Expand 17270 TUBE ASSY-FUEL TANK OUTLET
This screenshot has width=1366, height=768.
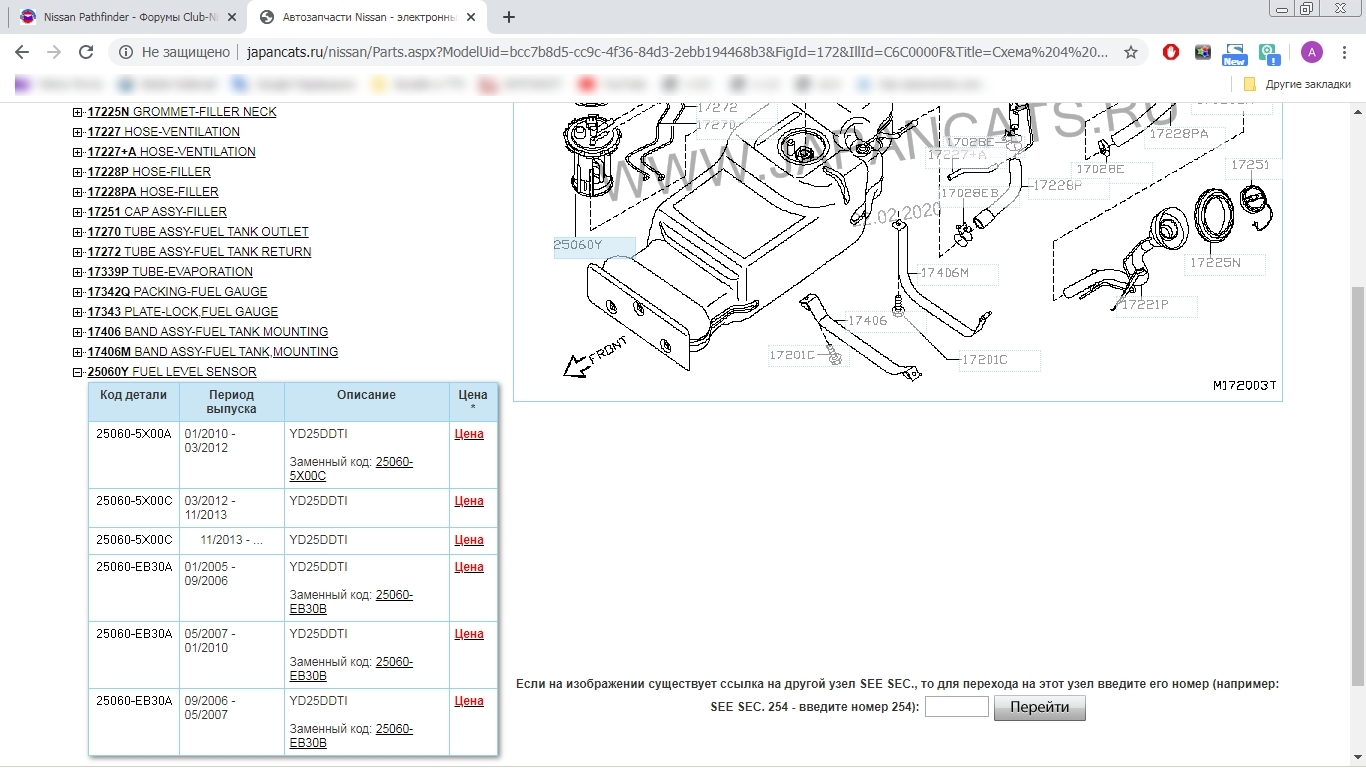pos(78,232)
